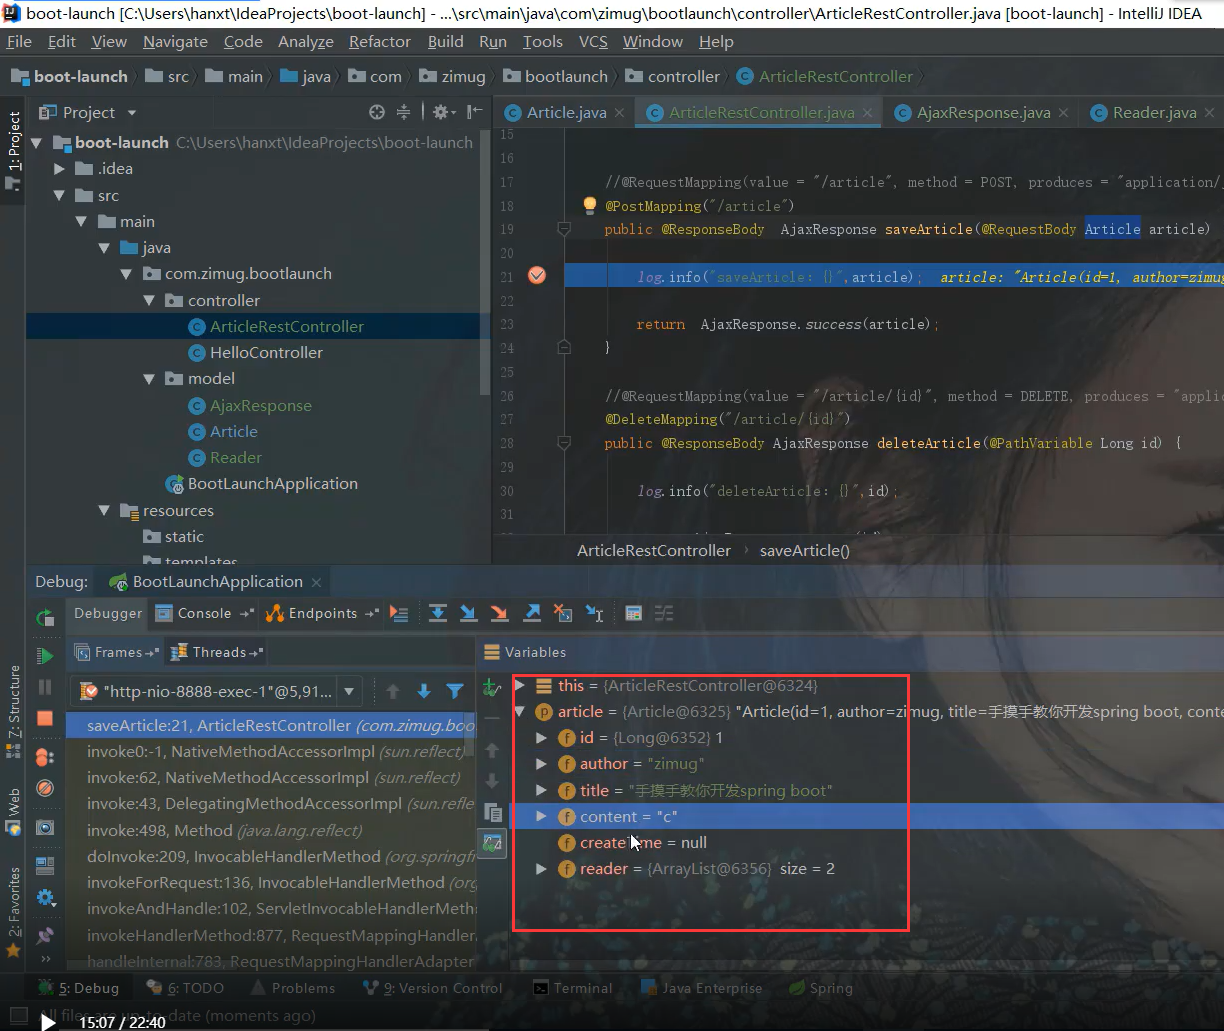Viewport: 1224px width, 1031px height.
Task: Click the copy-value icon beside Variables
Action: pyautogui.click(x=492, y=811)
